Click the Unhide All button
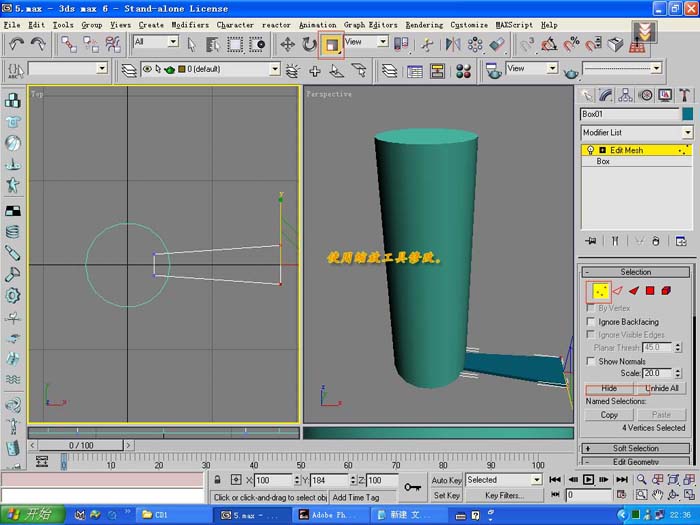The height and width of the screenshot is (525, 700). tap(662, 388)
